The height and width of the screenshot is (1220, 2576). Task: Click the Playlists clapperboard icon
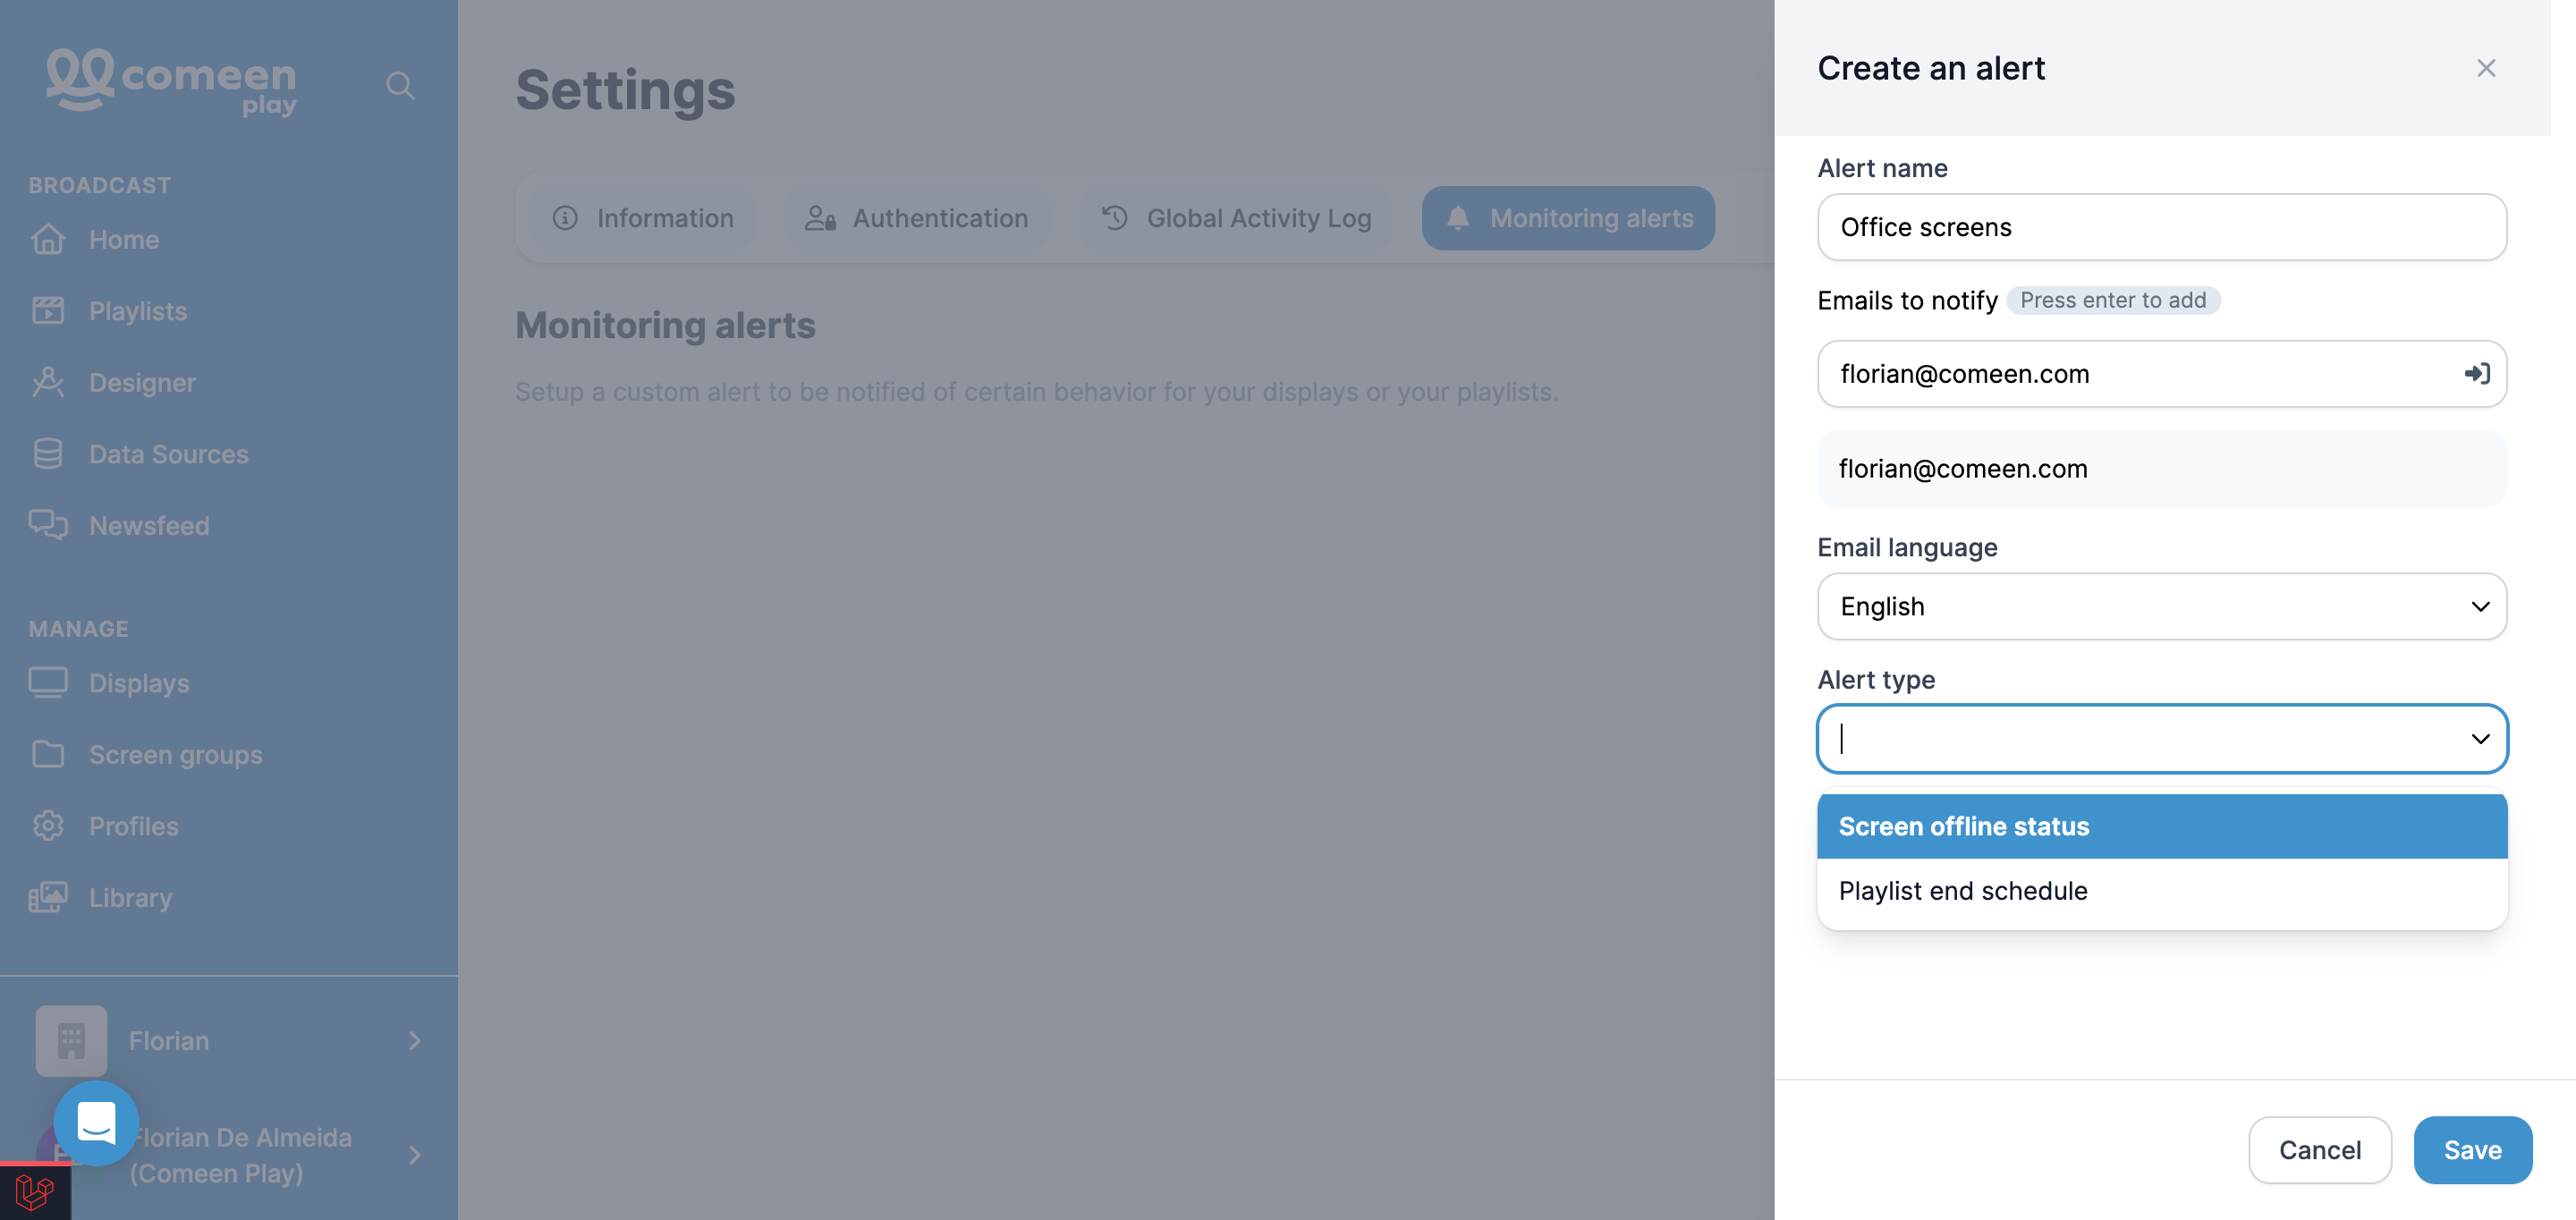pyautogui.click(x=48, y=311)
